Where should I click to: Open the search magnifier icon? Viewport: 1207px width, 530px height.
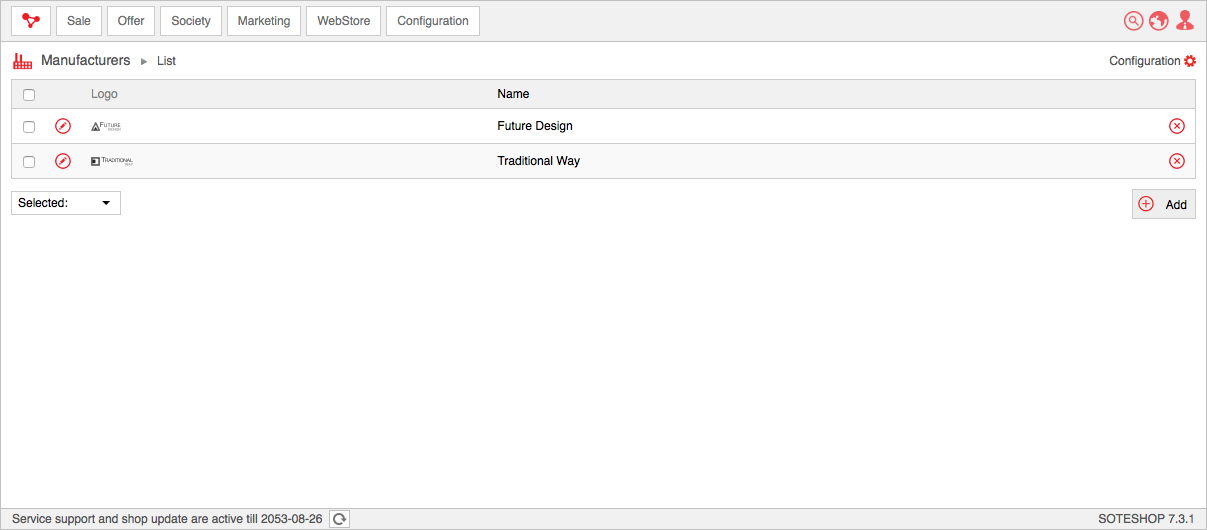click(1134, 21)
